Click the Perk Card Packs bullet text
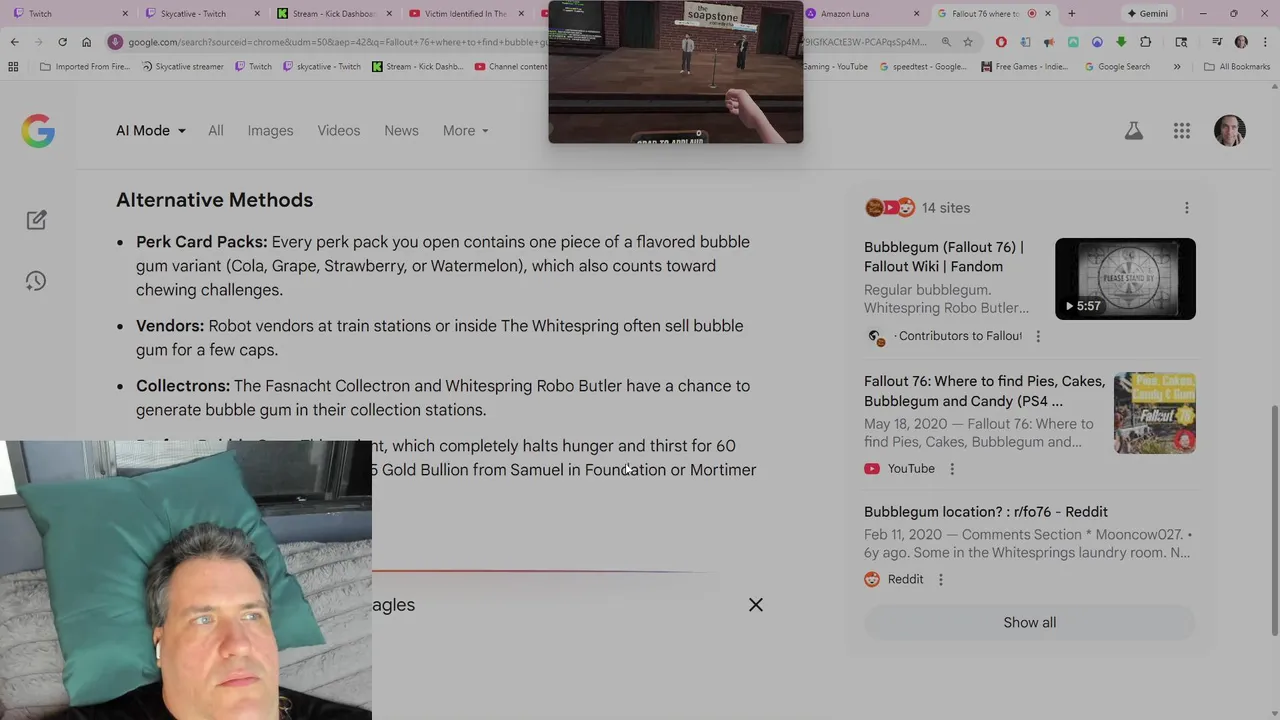The height and width of the screenshot is (720, 1280). pyautogui.click(x=443, y=266)
